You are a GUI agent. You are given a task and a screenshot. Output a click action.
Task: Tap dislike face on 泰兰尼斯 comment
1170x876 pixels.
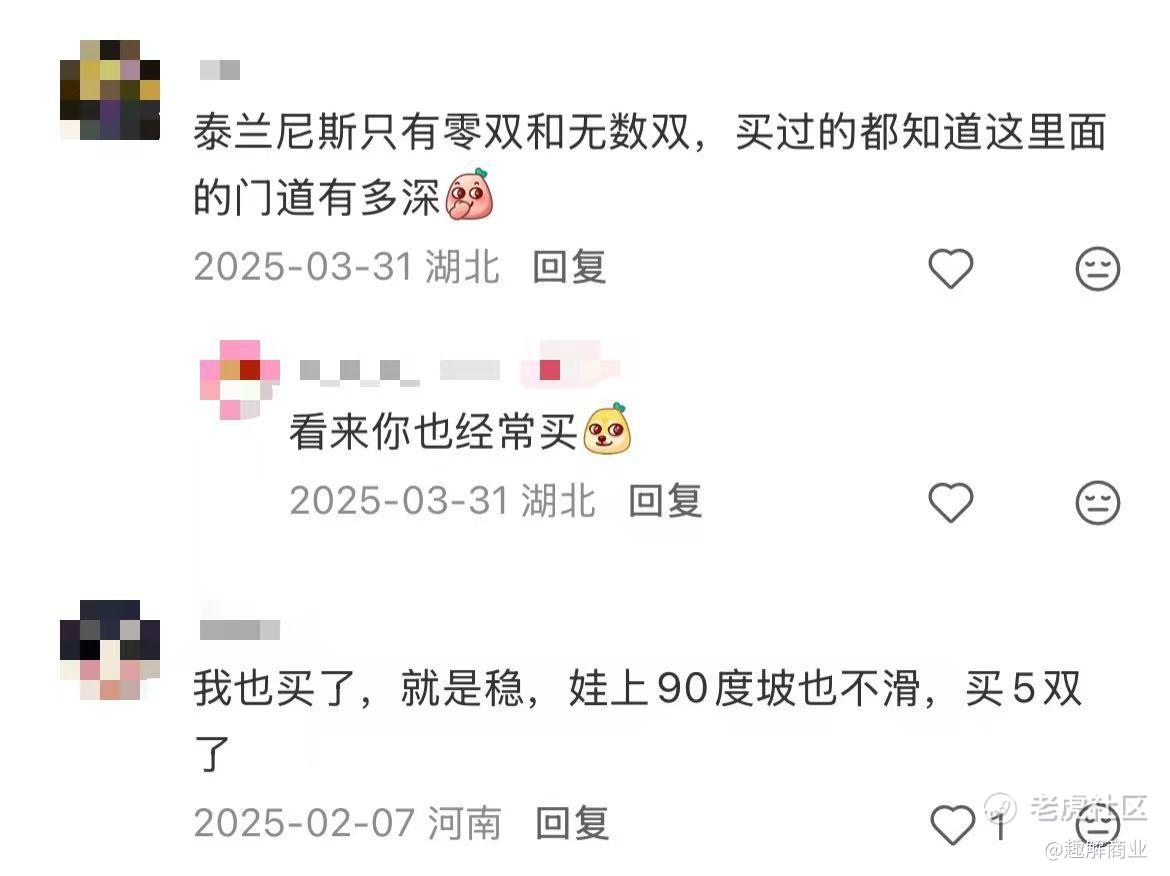pos(1098,268)
